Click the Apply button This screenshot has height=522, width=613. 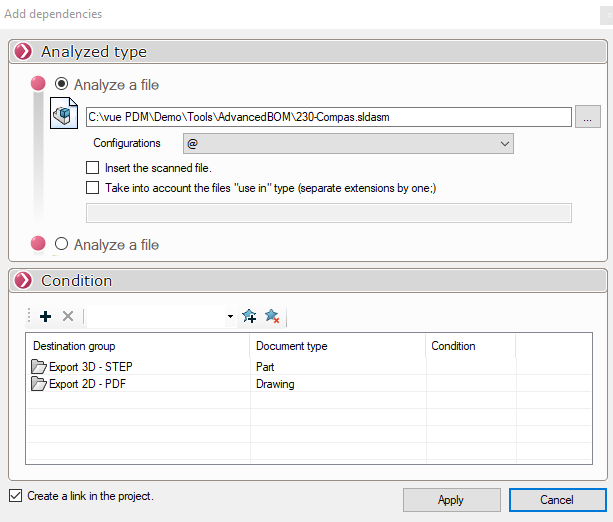[x=450, y=500]
